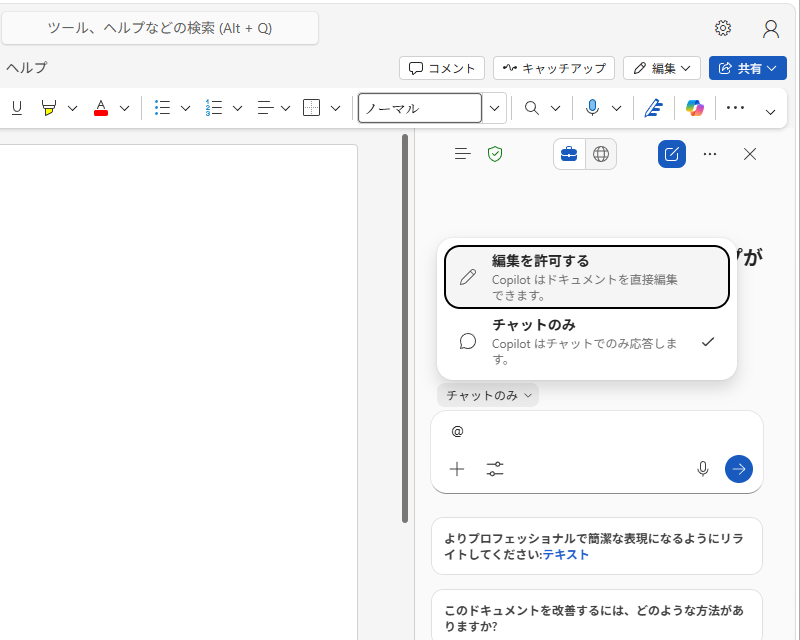
Task: Select the 編集を許可する option
Action: [x=586, y=276]
